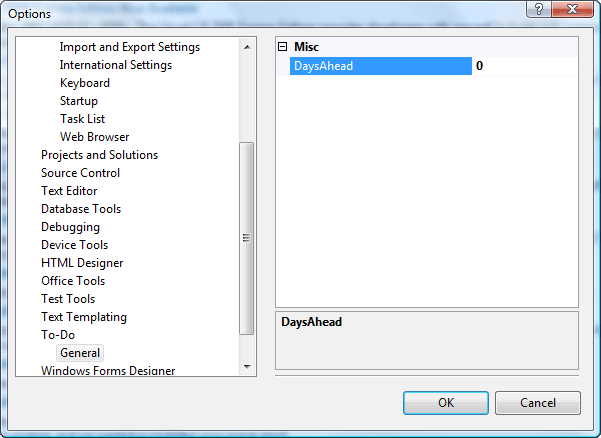
Task: Open the Startup options page
Action: click(79, 101)
